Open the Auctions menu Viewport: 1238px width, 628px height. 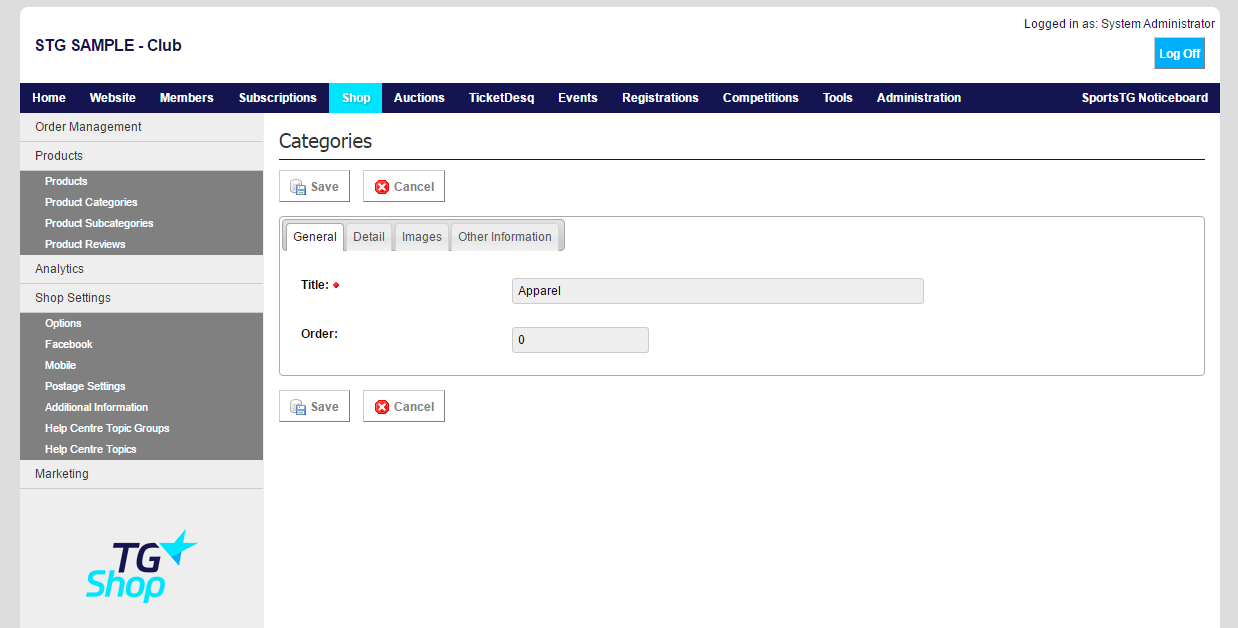pos(419,98)
